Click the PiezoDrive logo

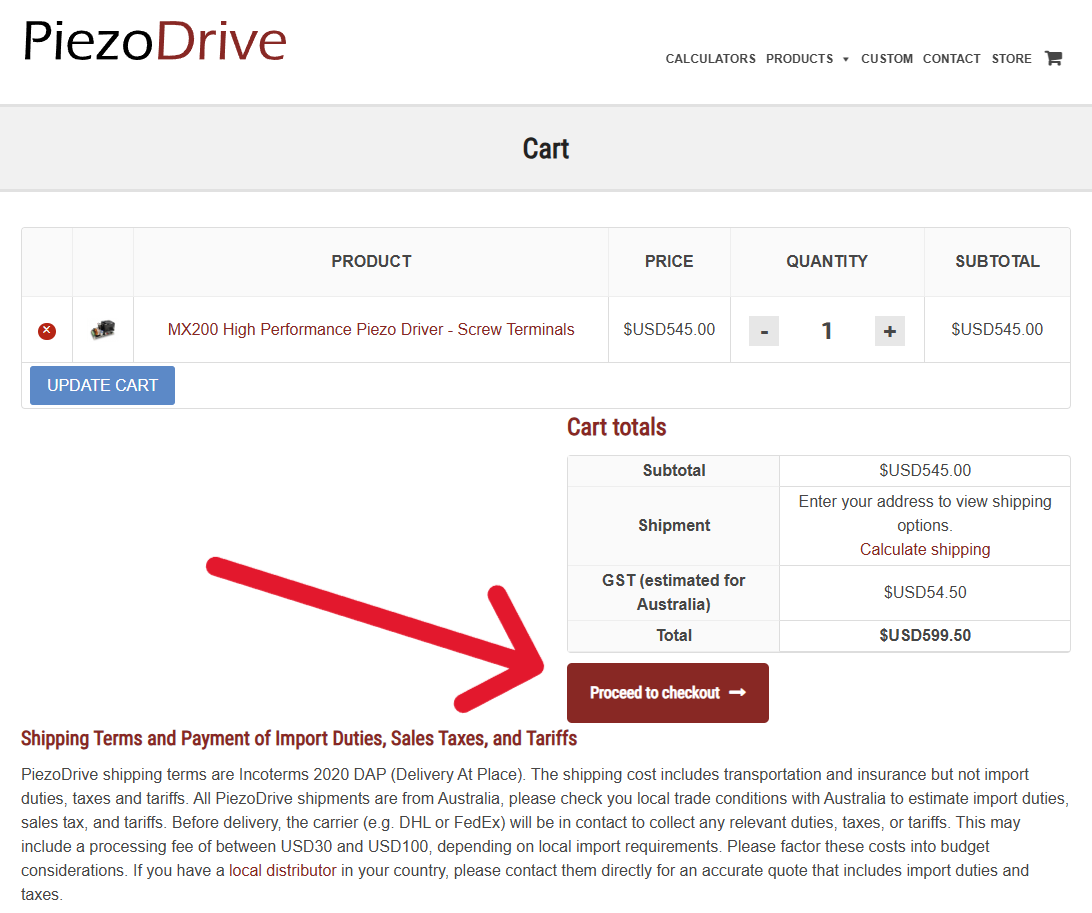coord(155,40)
